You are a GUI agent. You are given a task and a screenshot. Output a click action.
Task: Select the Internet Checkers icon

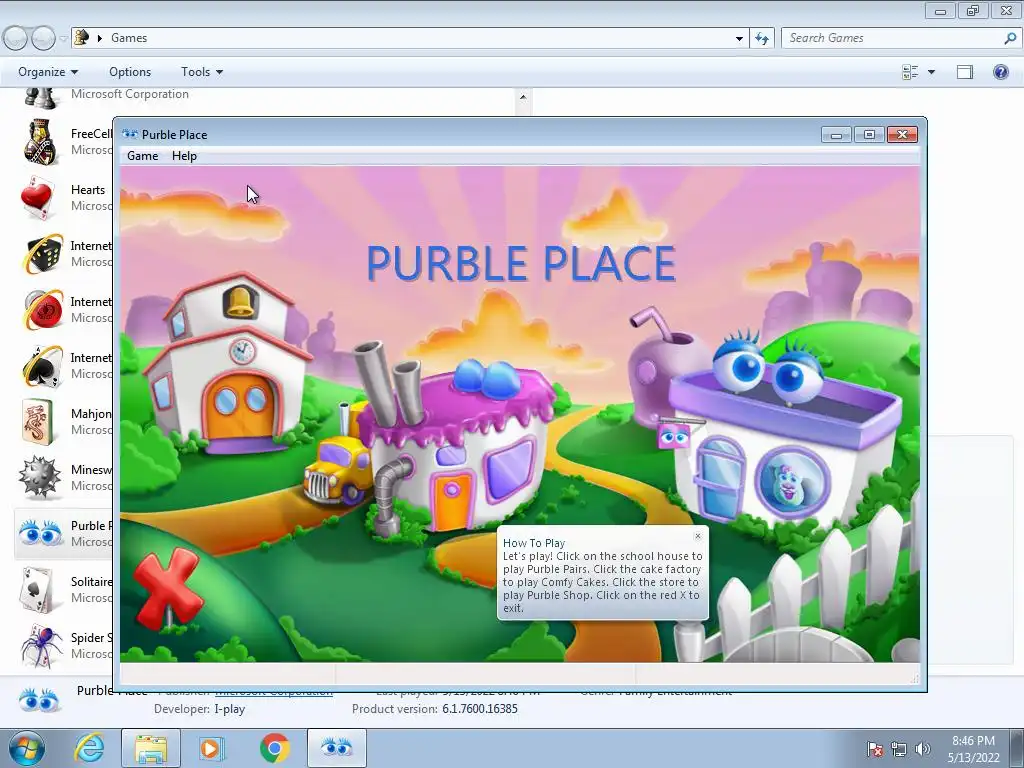click(42, 310)
